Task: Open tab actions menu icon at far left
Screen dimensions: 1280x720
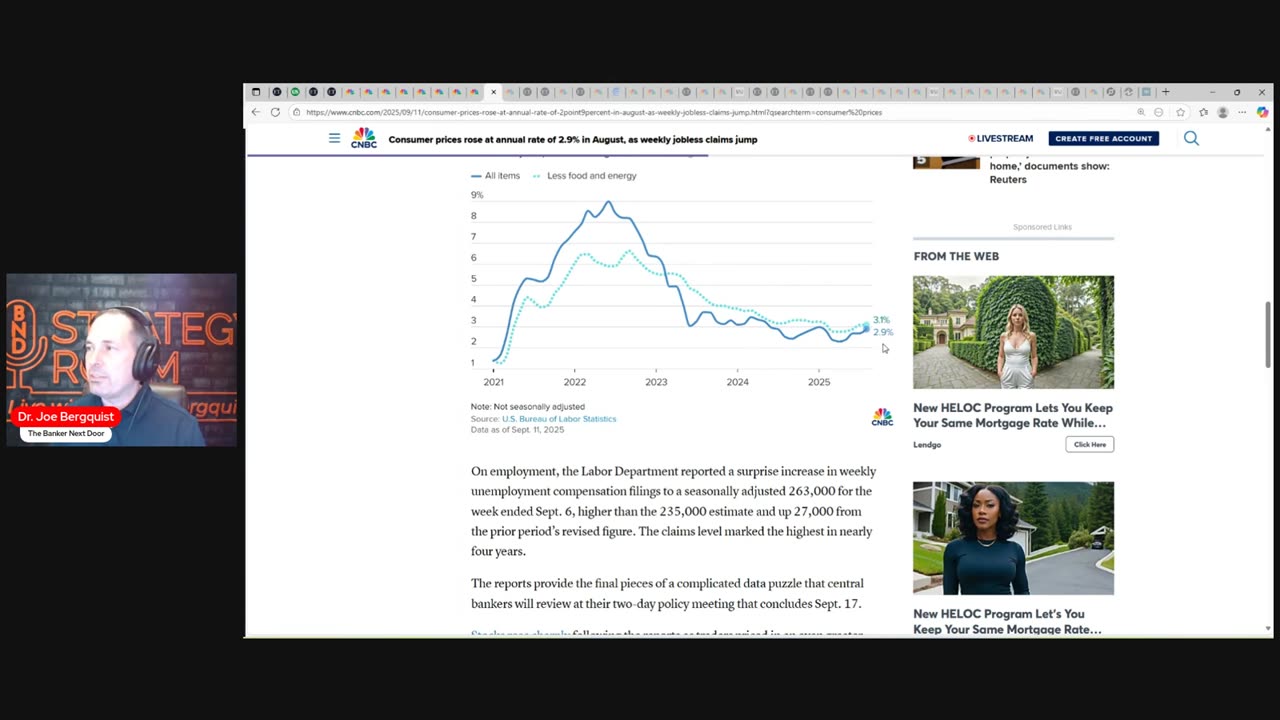Action: tap(256, 92)
